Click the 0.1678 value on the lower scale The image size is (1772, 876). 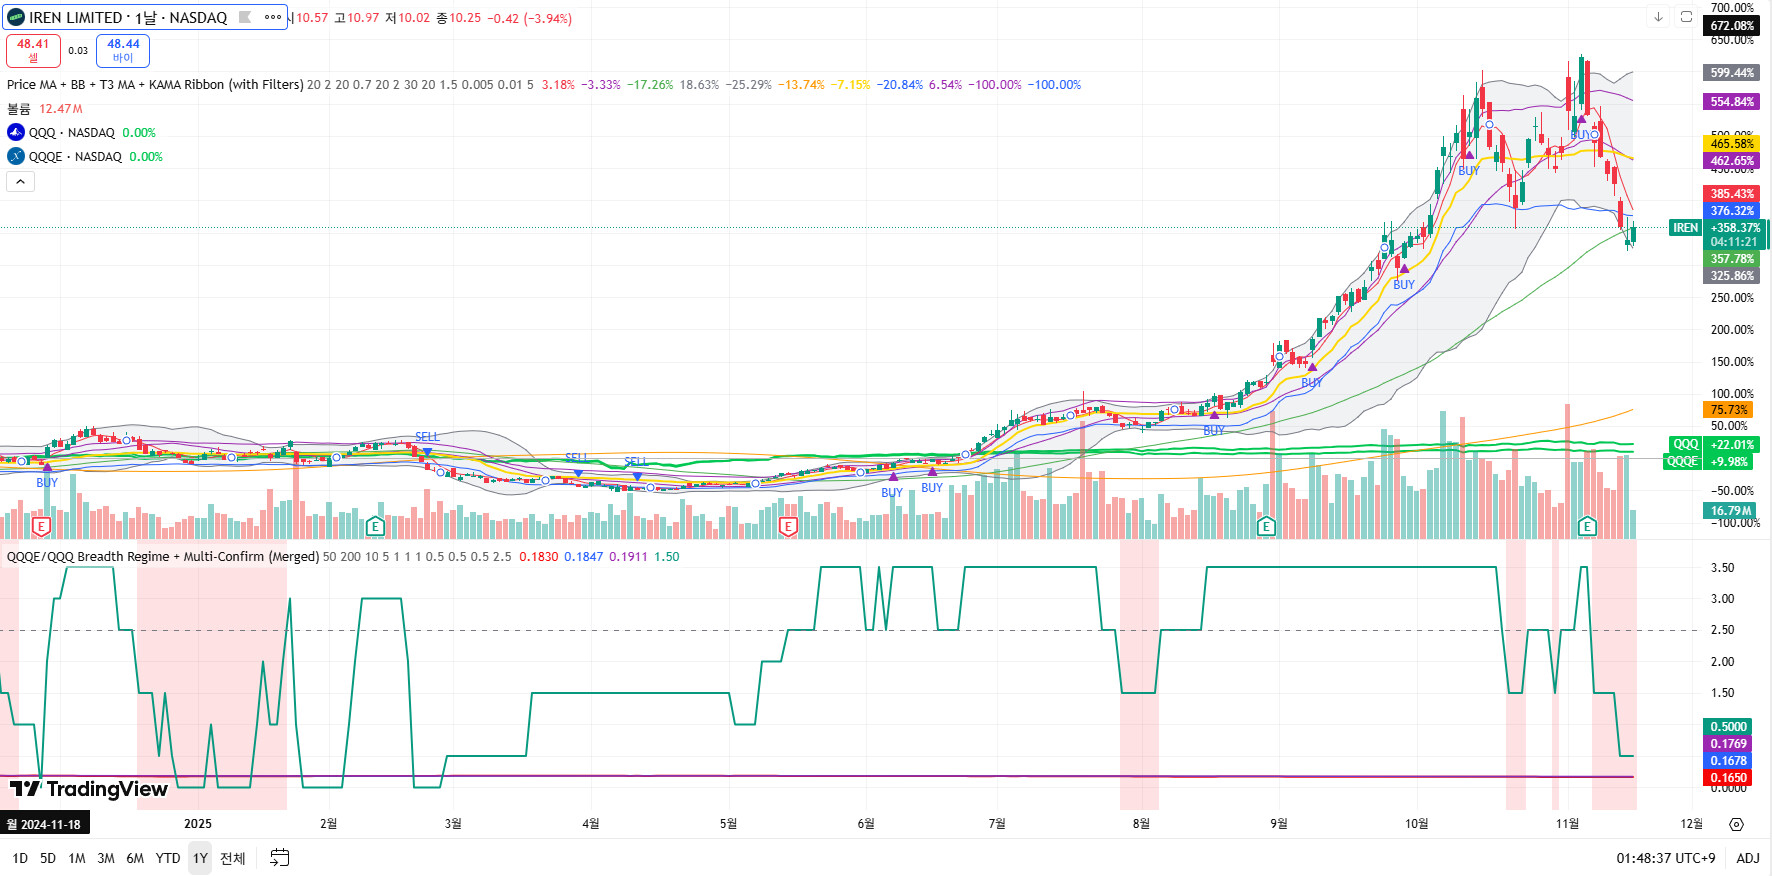(x=1728, y=761)
